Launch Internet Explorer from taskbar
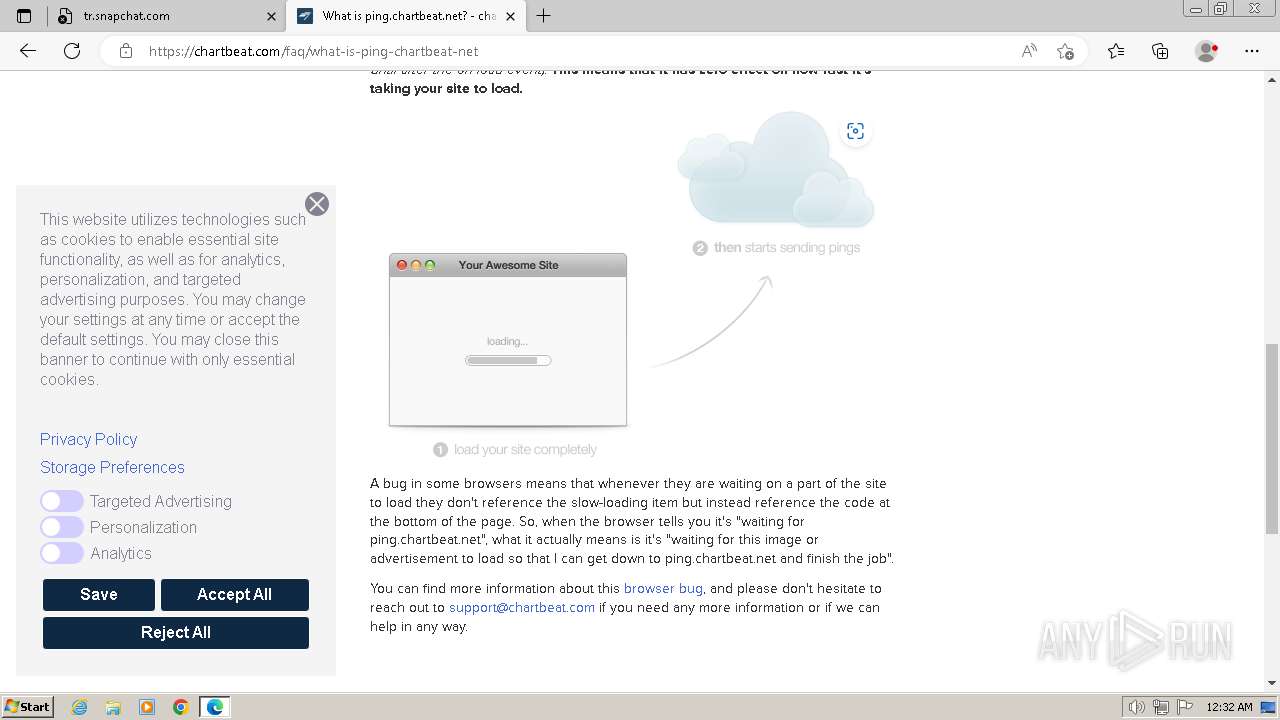The image size is (1280, 720). (x=80, y=707)
